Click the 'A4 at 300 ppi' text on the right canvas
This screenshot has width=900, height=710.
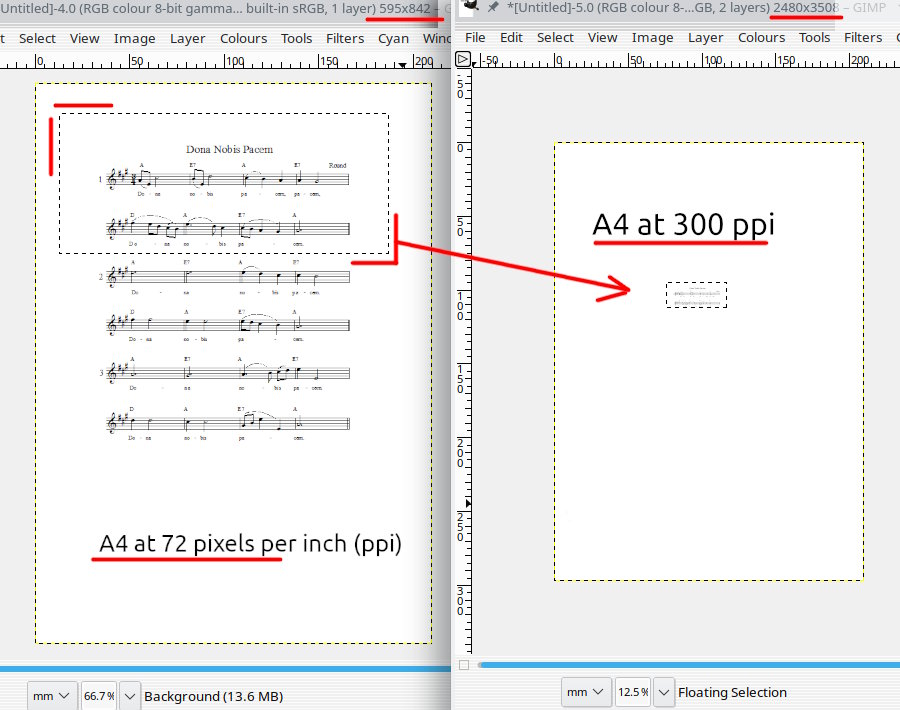[x=683, y=224]
